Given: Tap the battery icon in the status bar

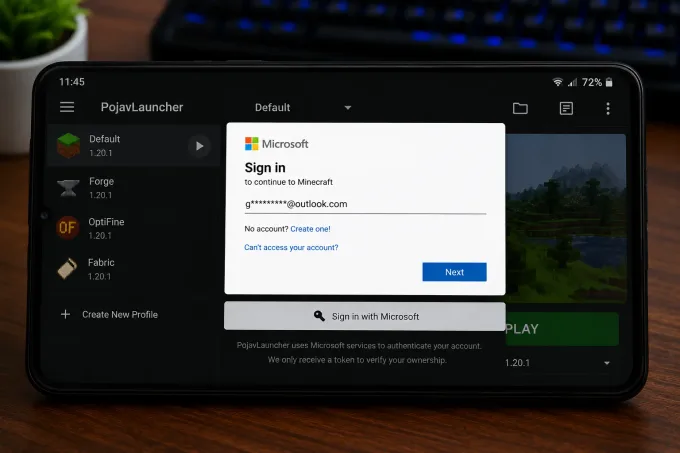Looking at the screenshot, I should 609,82.
